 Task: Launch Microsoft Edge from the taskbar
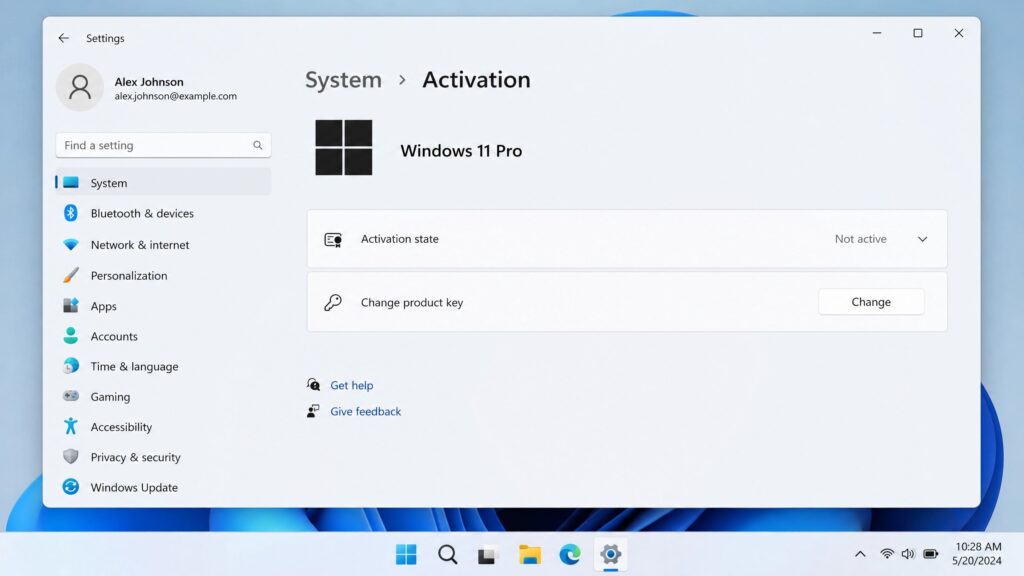click(570, 554)
